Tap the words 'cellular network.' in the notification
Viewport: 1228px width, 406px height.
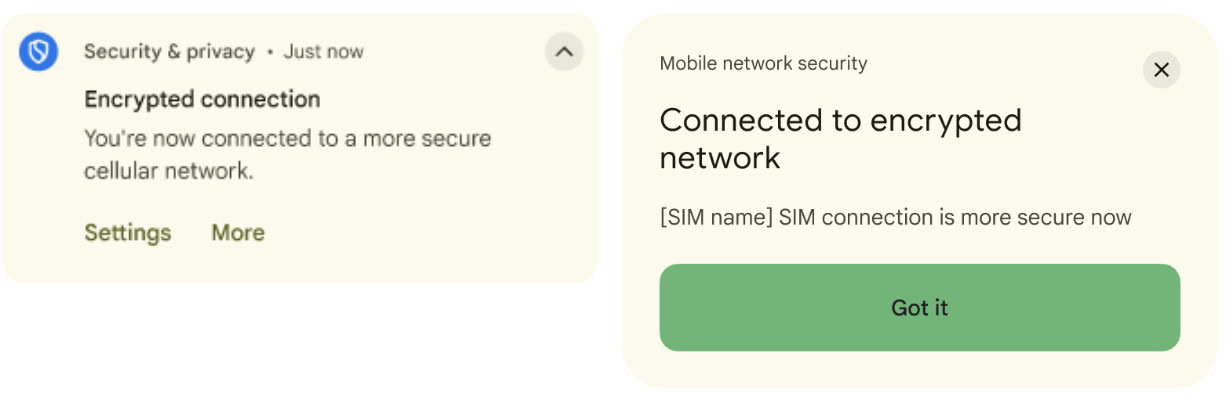click(x=168, y=171)
